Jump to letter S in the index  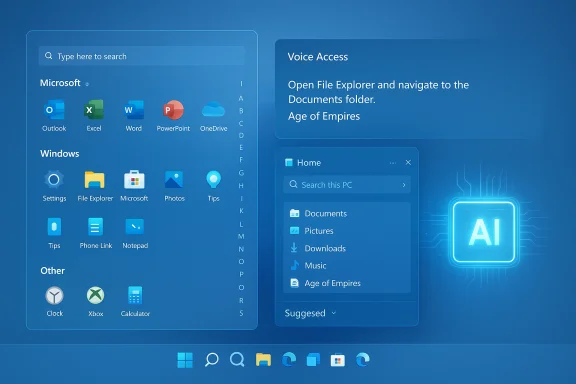point(241,313)
